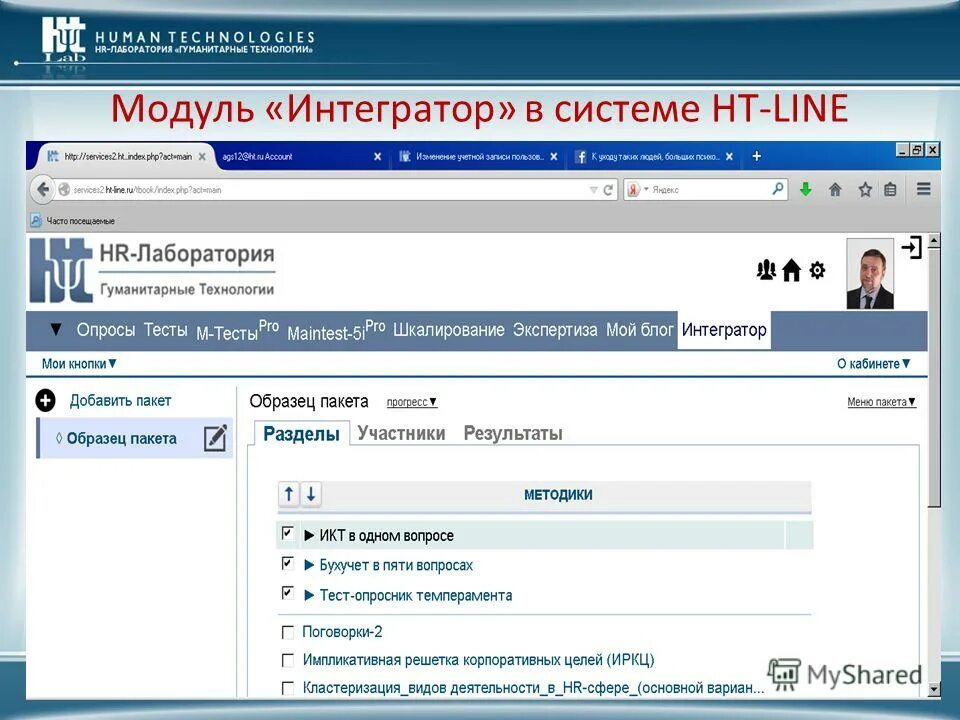
Task: Open the bookmarks list icon
Action: (x=890, y=190)
